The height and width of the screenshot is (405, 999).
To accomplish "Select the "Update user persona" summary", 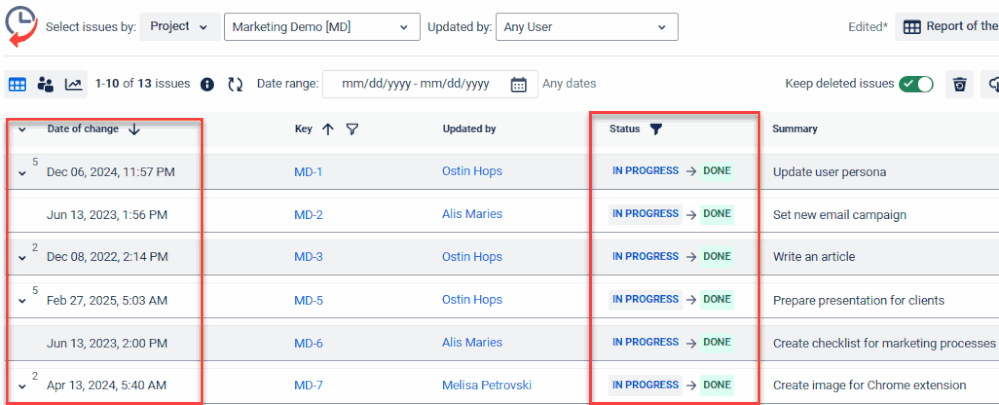I will [830, 172].
